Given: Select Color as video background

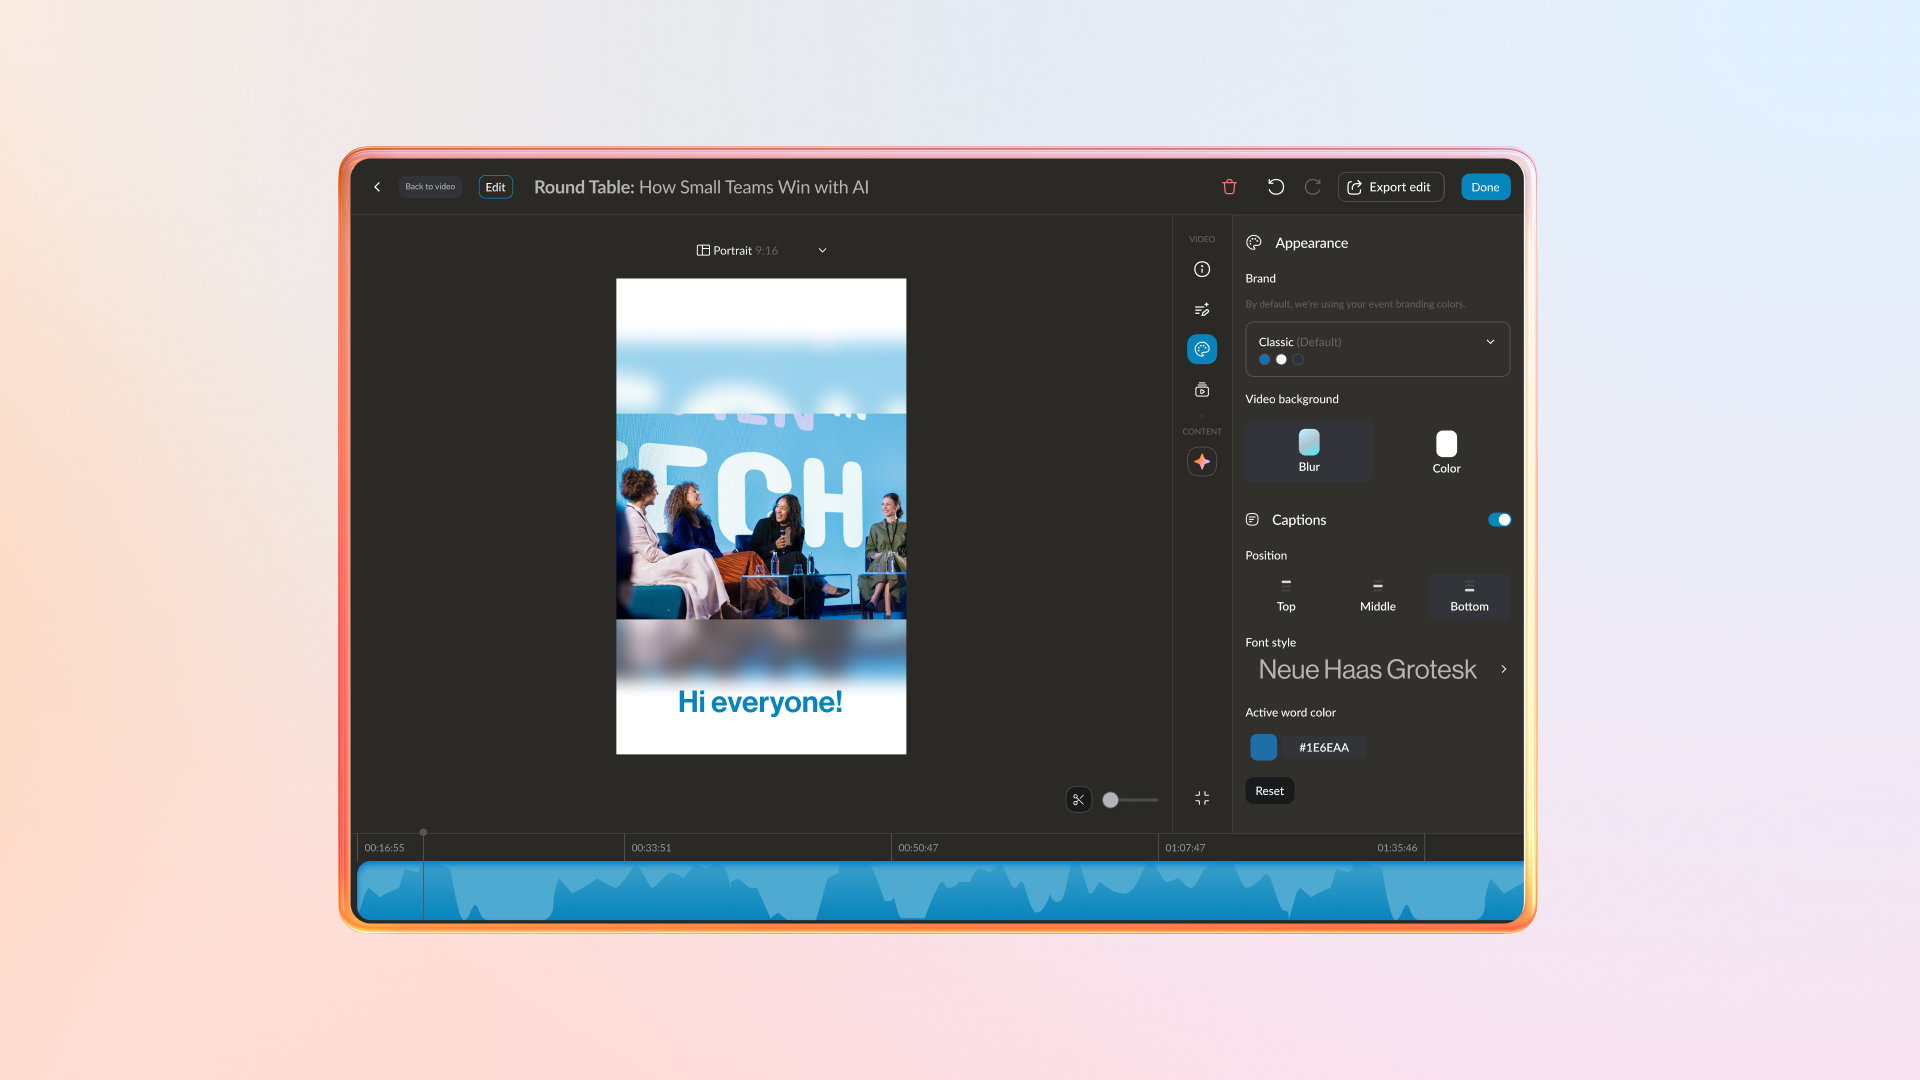Looking at the screenshot, I should click(x=1446, y=451).
